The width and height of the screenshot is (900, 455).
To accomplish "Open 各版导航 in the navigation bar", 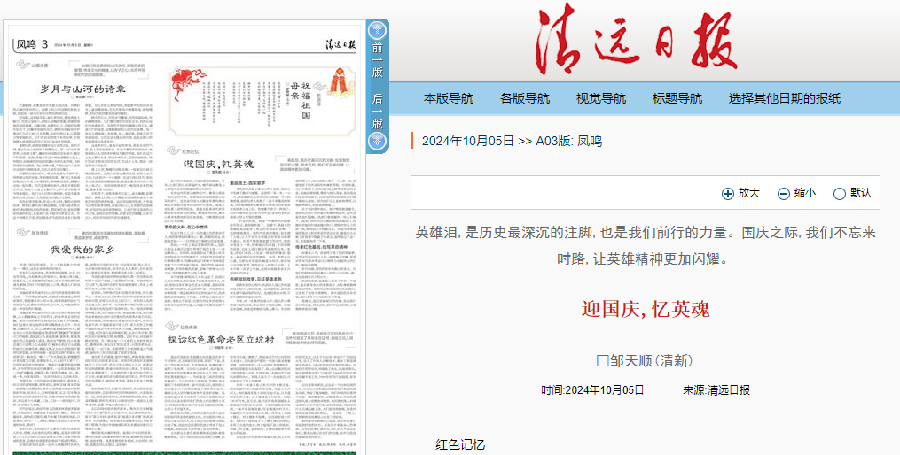I will pyautogui.click(x=525, y=99).
